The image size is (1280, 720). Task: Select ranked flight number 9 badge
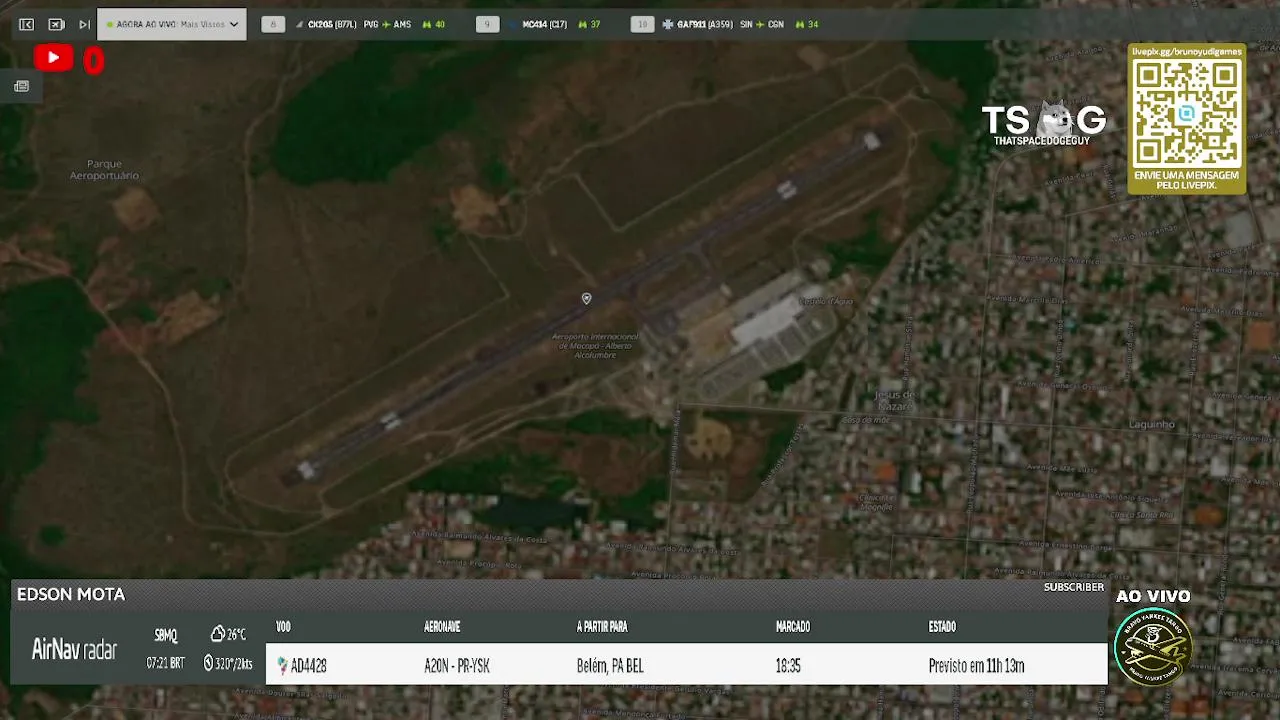pos(487,24)
